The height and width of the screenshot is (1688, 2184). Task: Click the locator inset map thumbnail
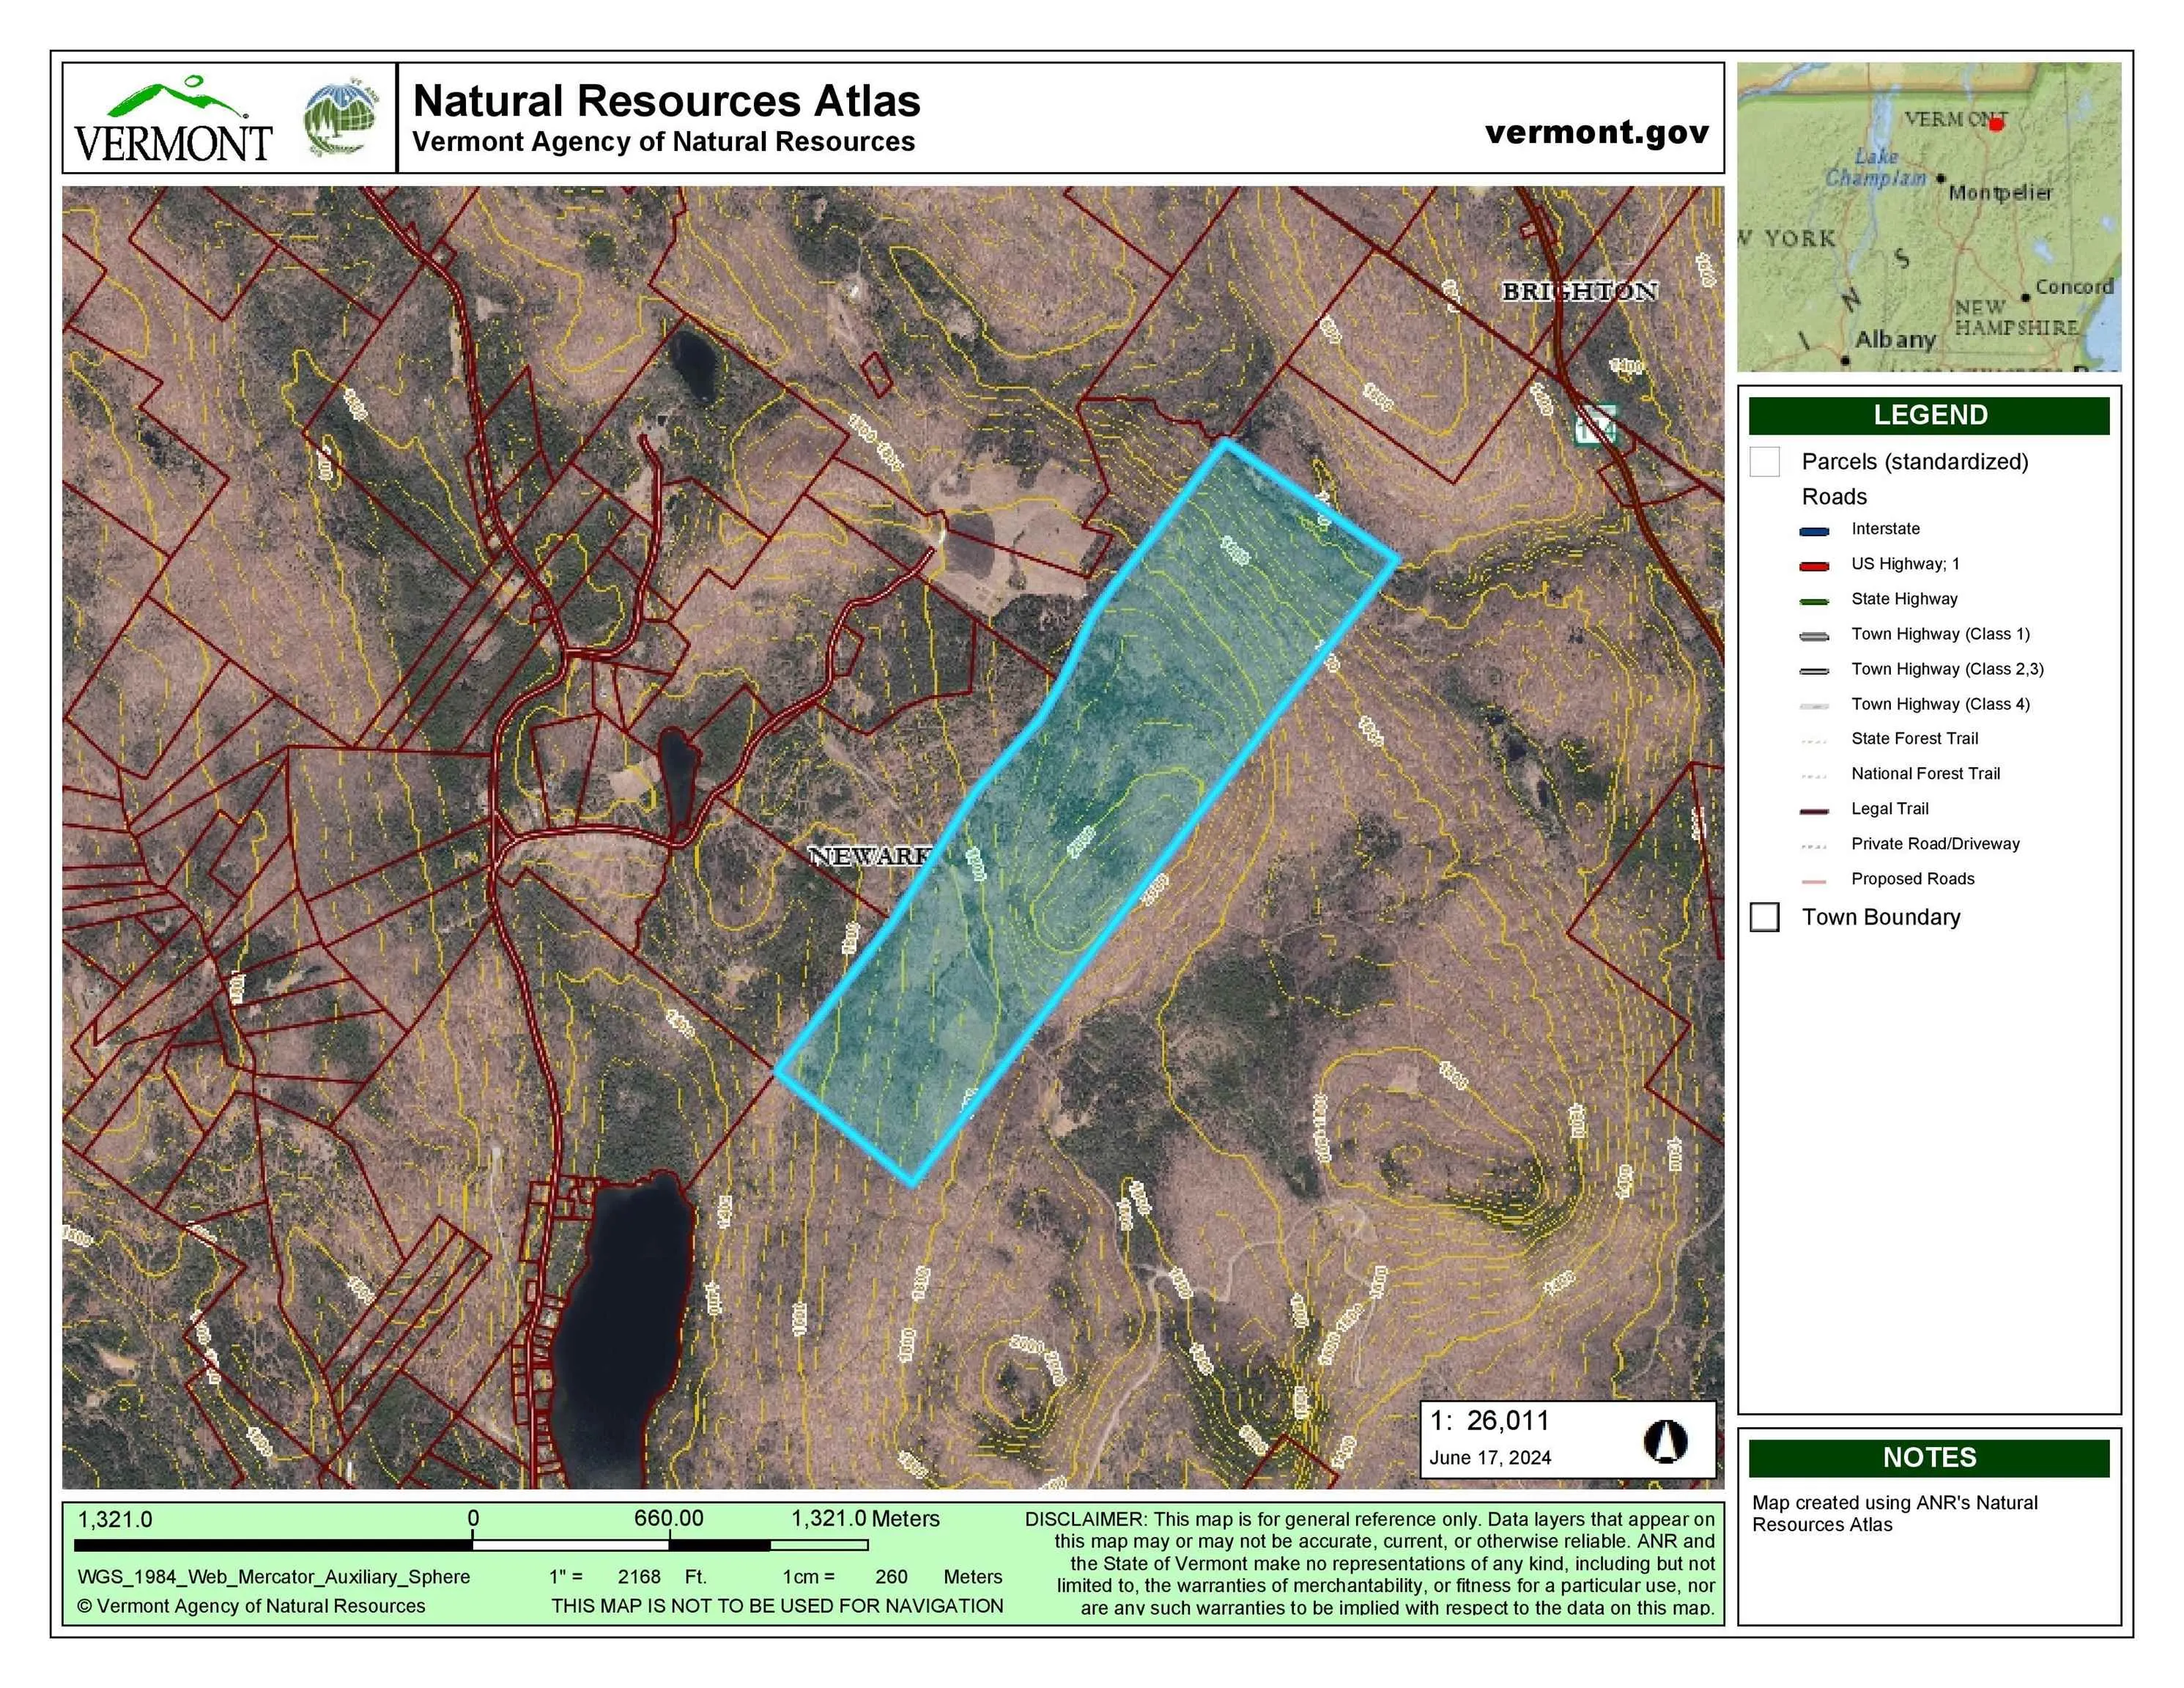click(x=1929, y=217)
